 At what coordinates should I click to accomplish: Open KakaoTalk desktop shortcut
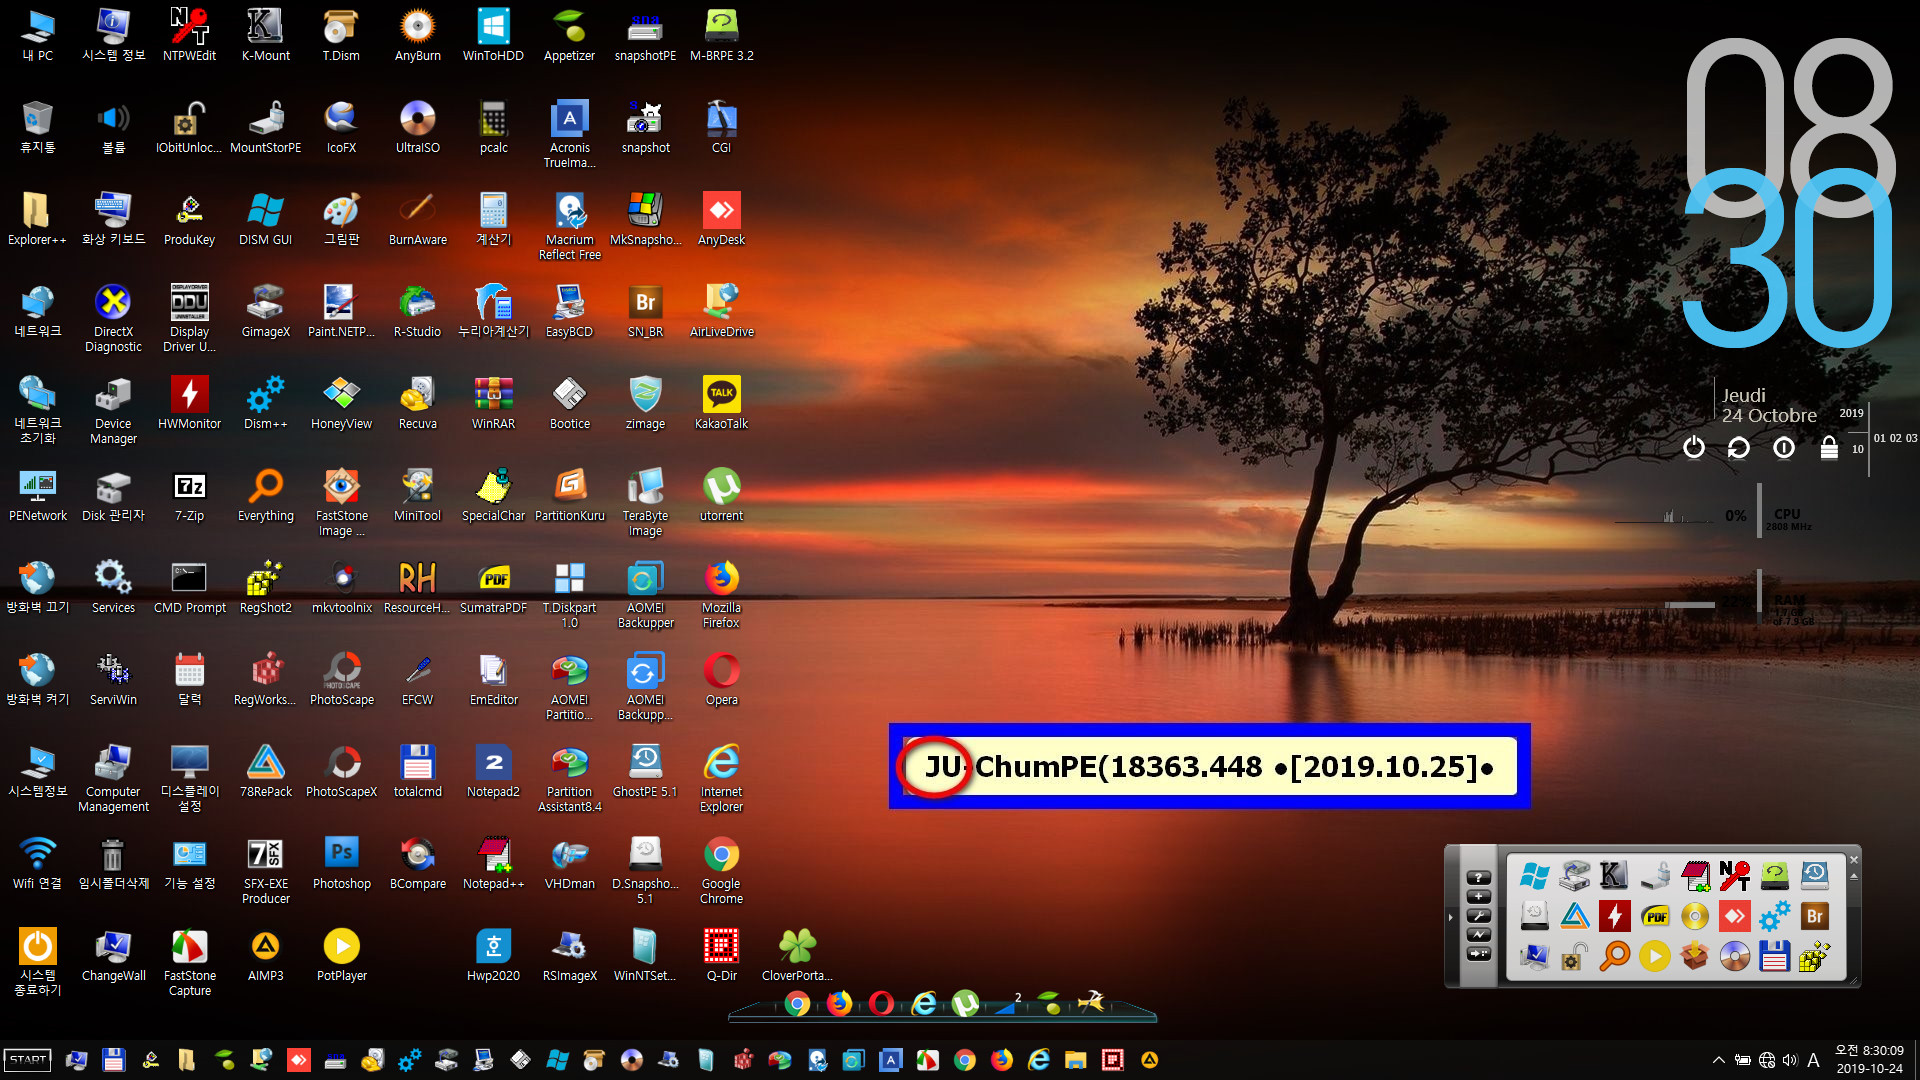pyautogui.click(x=721, y=403)
